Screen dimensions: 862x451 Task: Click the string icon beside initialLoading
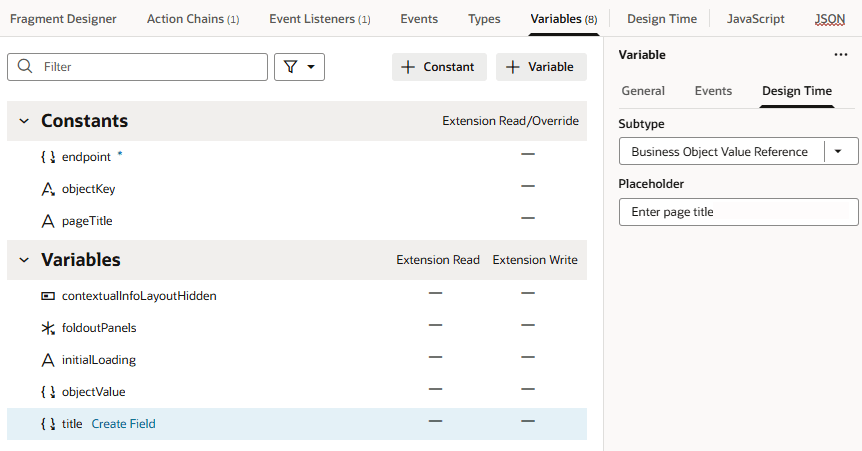pyautogui.click(x=48, y=360)
